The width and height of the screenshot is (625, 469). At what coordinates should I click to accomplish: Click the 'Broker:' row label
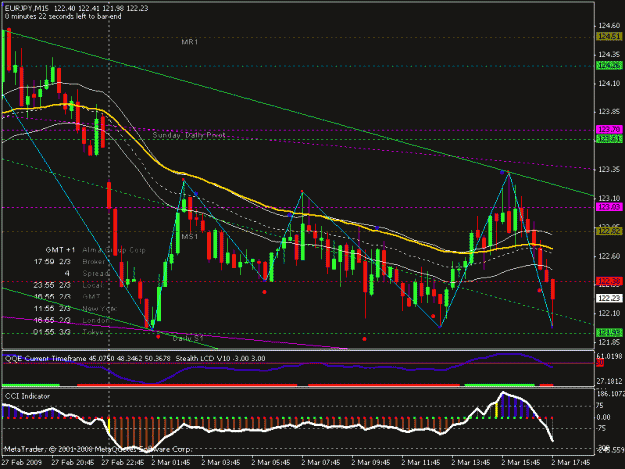click(x=94, y=262)
